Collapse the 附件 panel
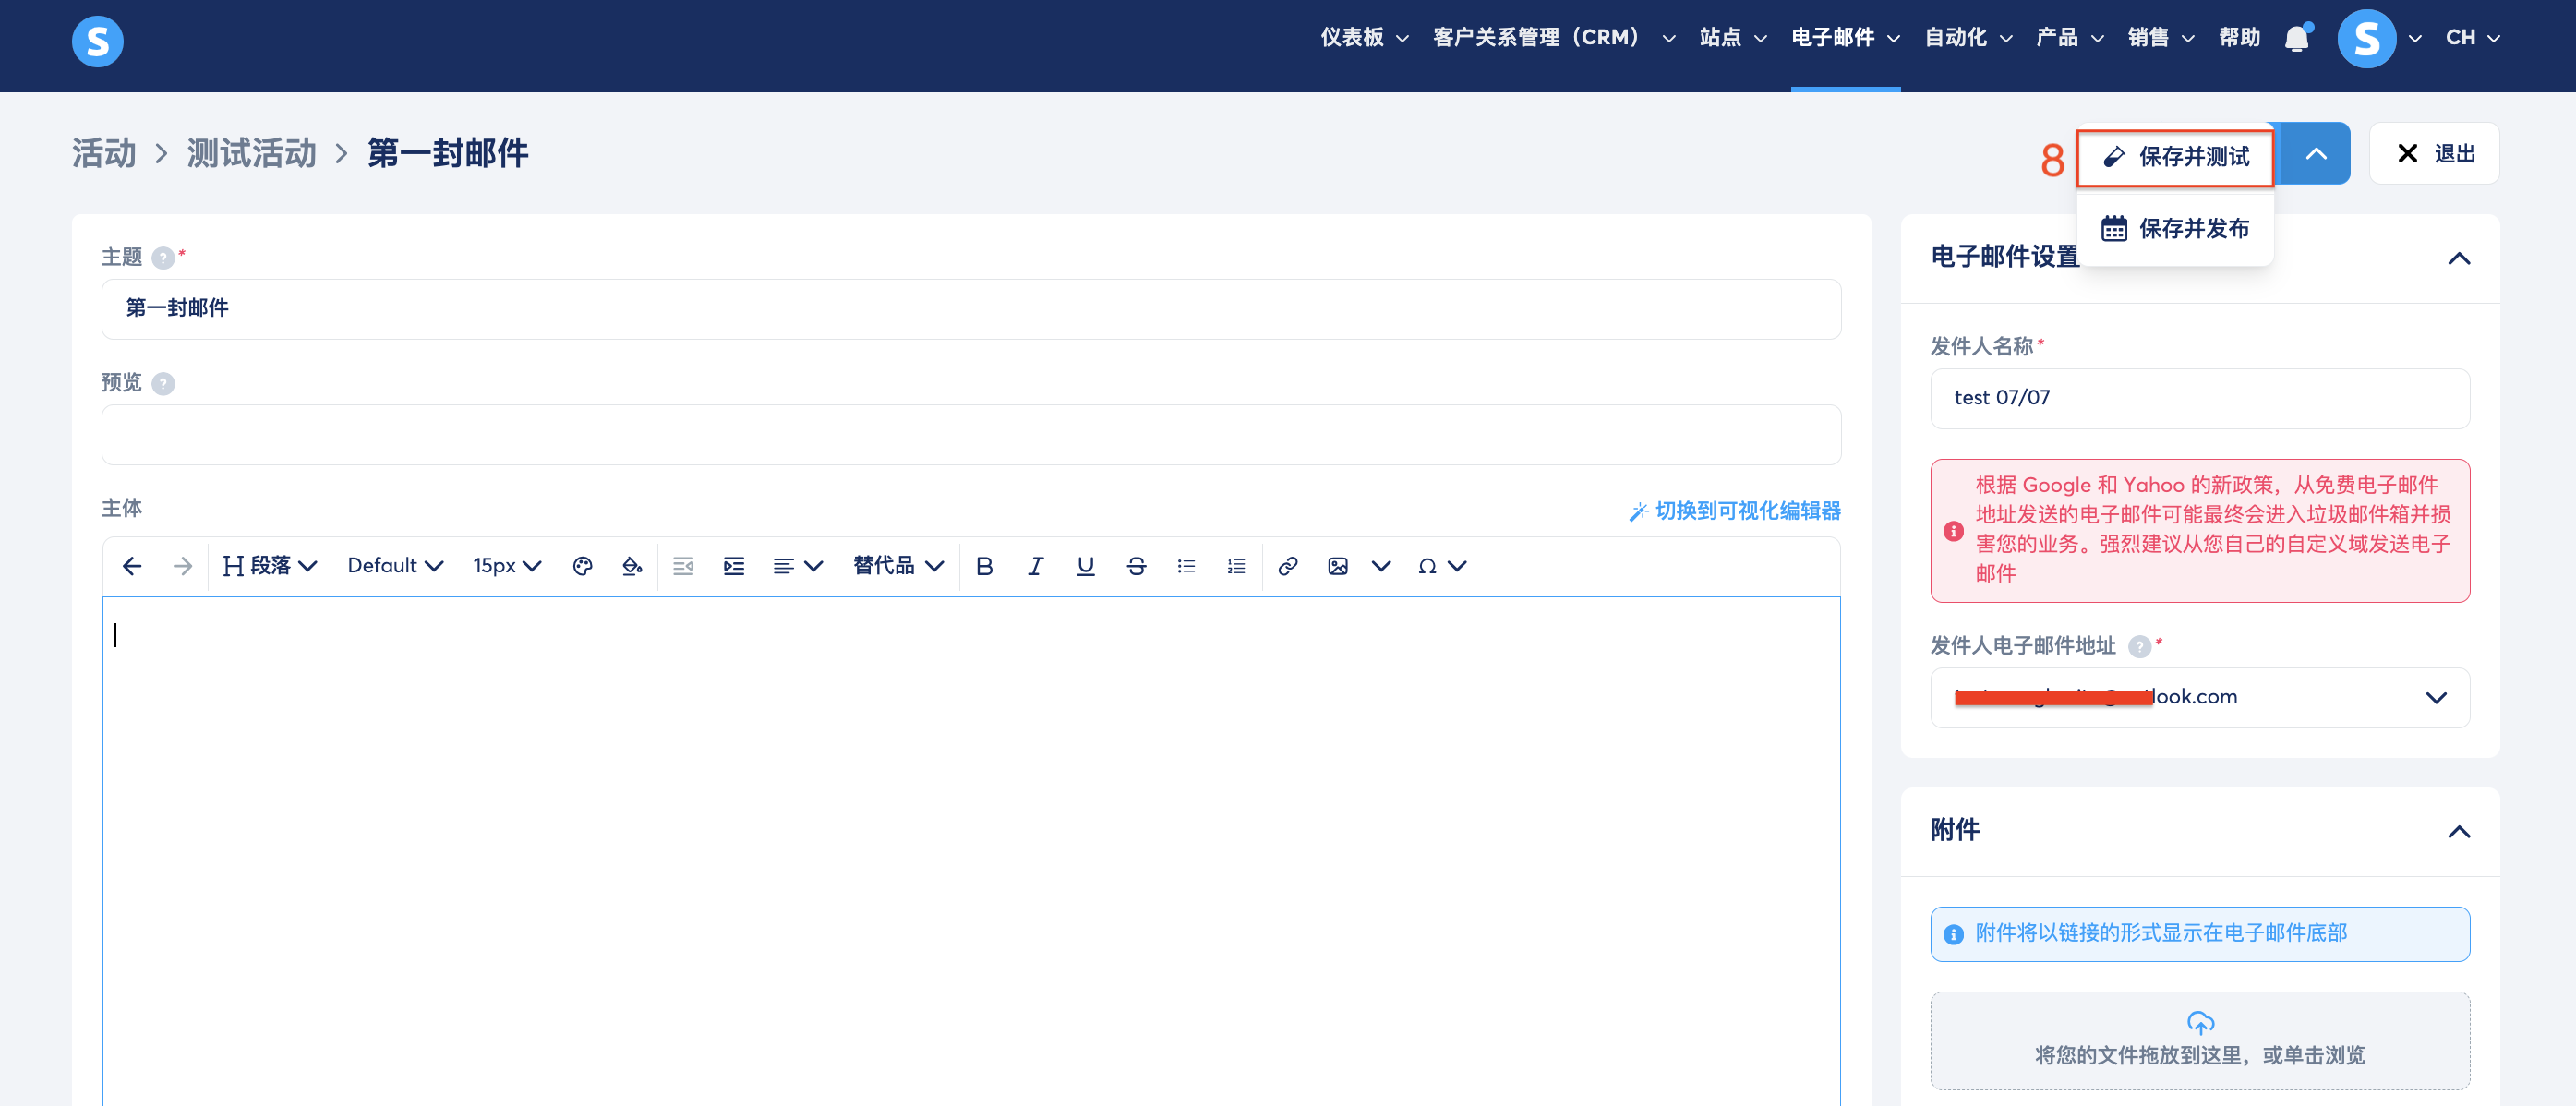Viewport: 2576px width, 1106px height. 2458,832
